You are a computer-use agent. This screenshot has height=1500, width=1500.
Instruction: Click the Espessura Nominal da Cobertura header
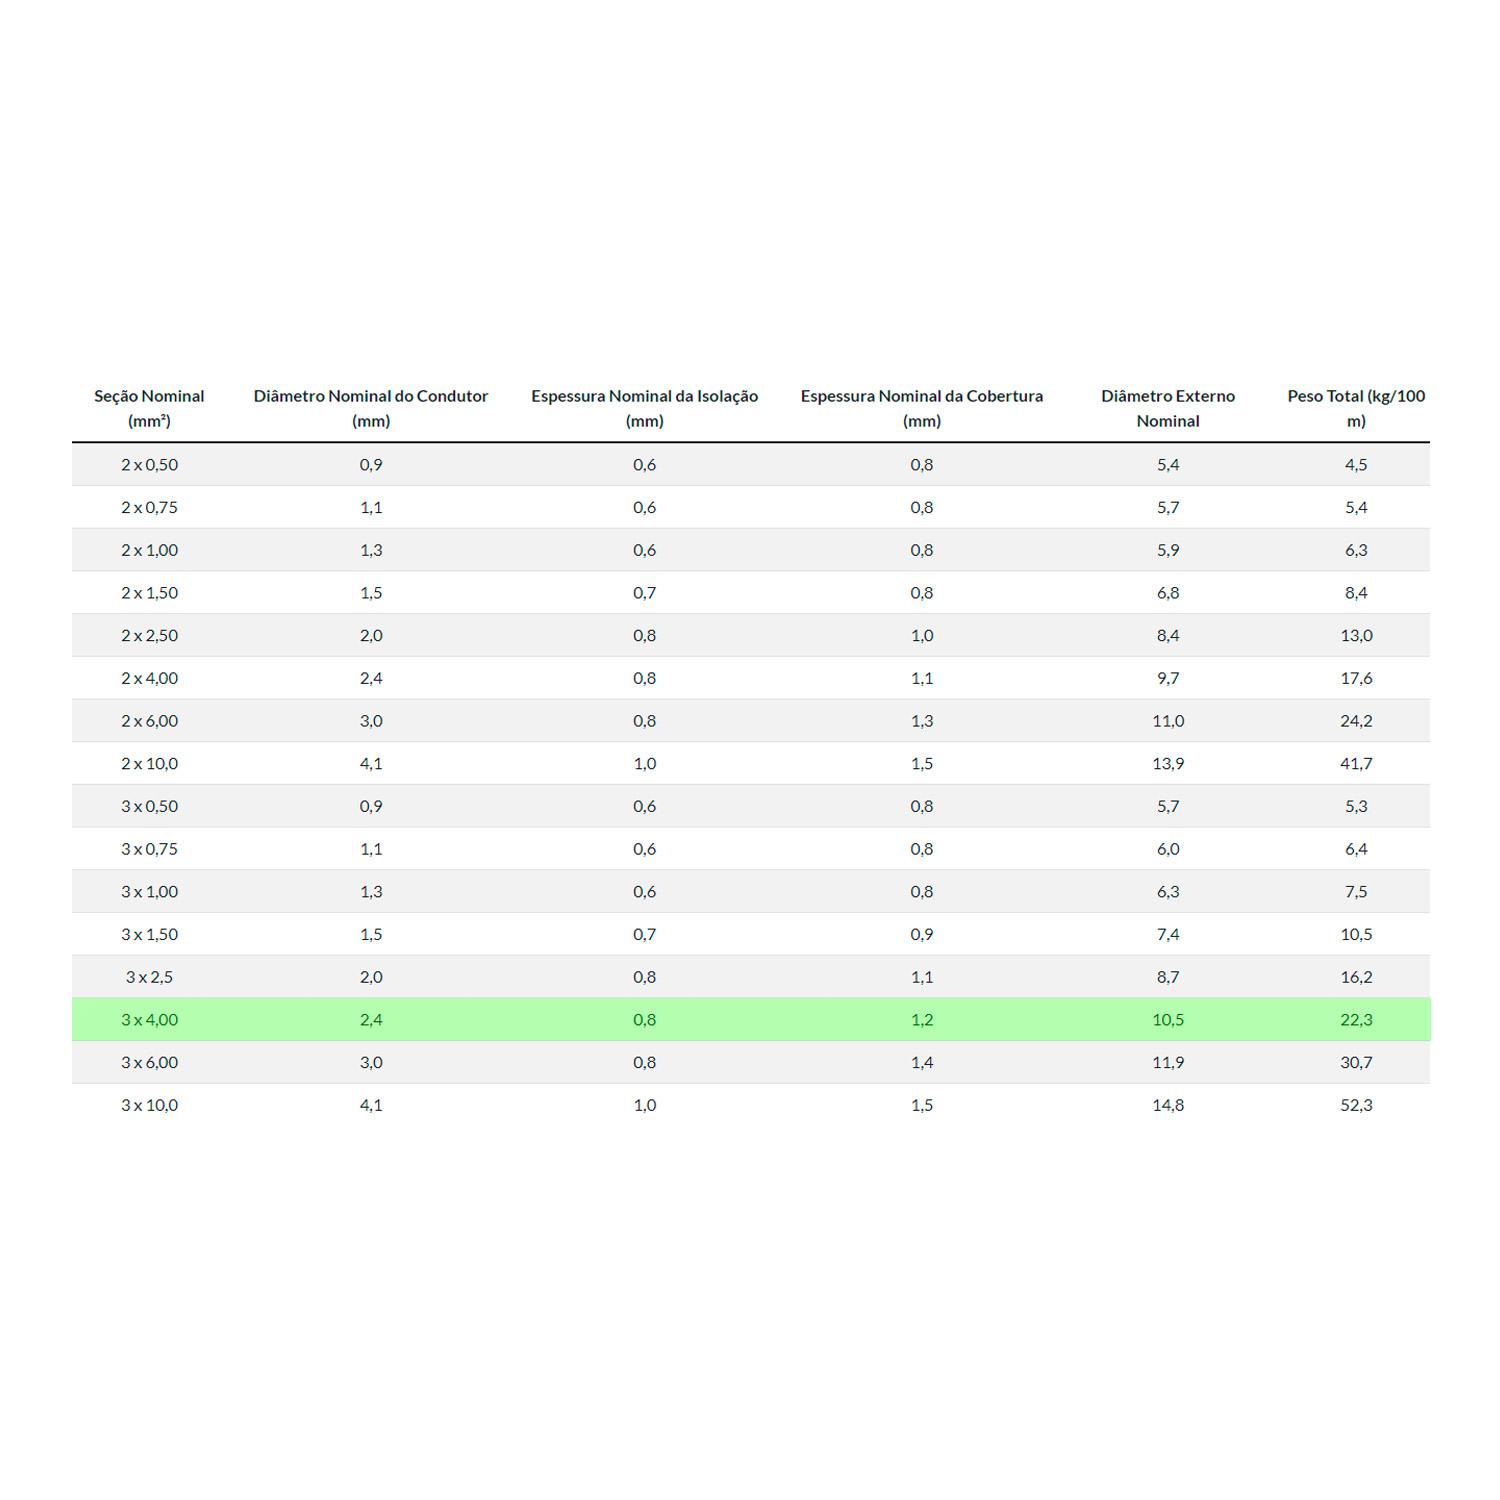click(x=921, y=408)
